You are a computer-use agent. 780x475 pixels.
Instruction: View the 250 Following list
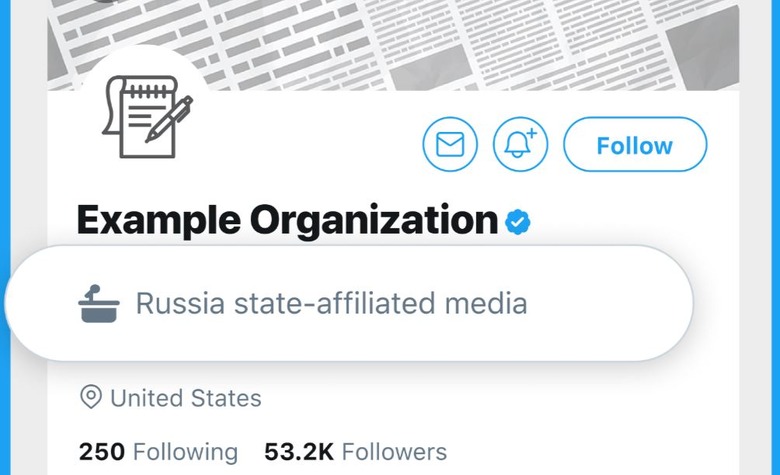[158, 452]
